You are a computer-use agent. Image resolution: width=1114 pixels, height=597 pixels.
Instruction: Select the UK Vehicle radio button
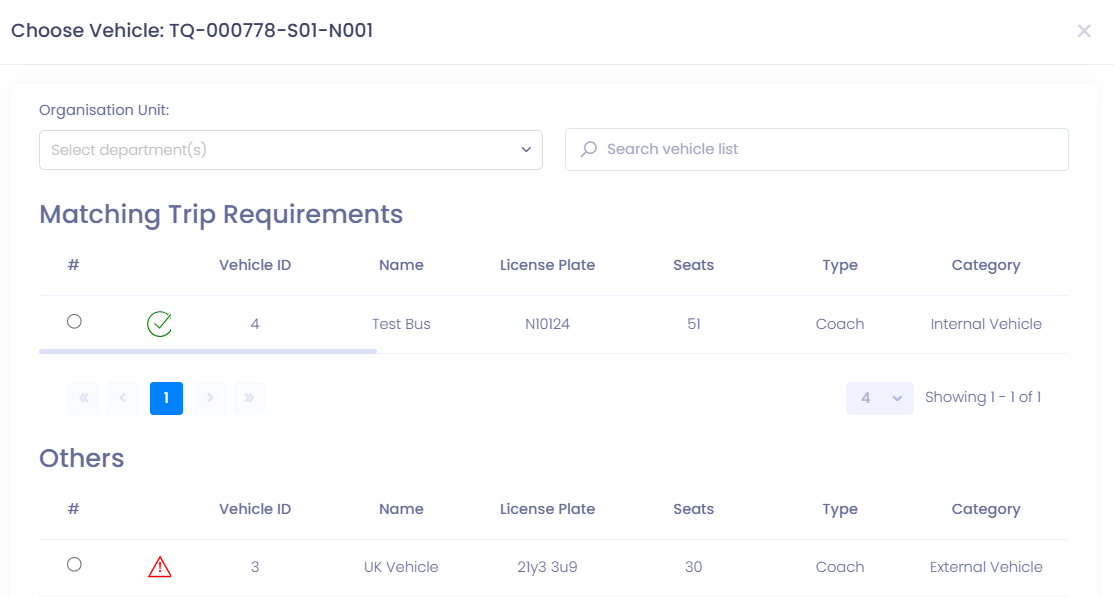click(x=74, y=565)
